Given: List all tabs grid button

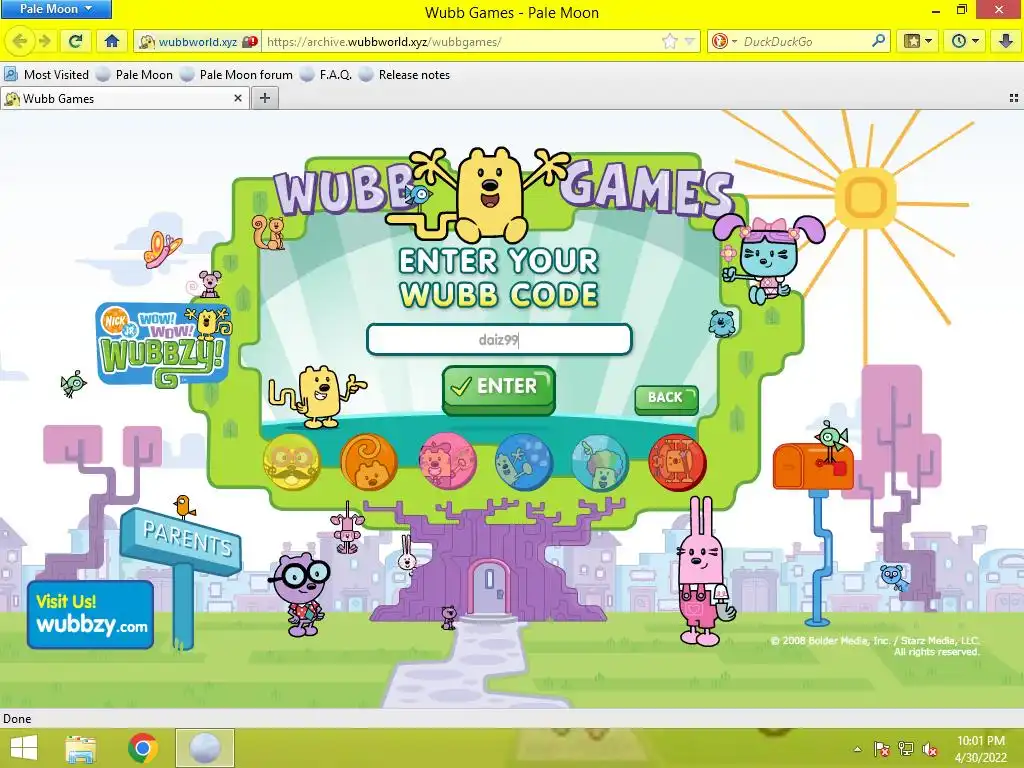Looking at the screenshot, I should [1014, 98].
